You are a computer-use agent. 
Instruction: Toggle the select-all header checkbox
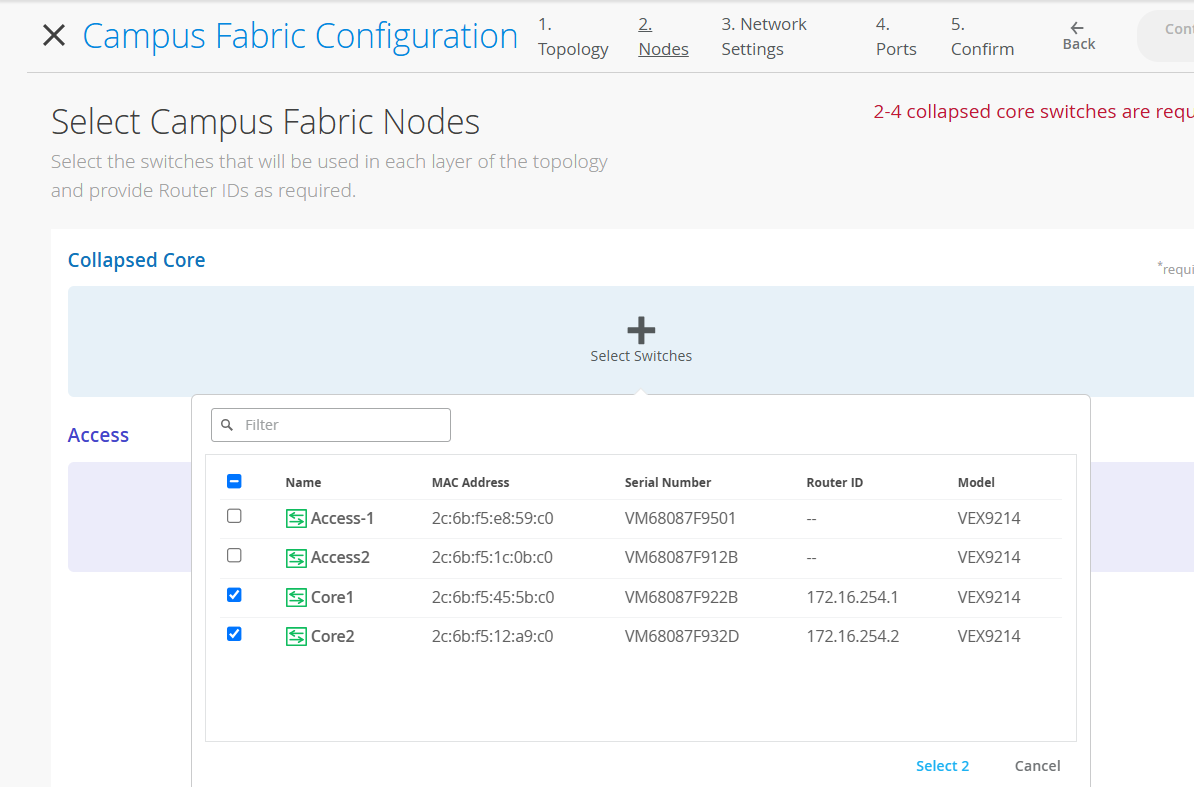234,481
